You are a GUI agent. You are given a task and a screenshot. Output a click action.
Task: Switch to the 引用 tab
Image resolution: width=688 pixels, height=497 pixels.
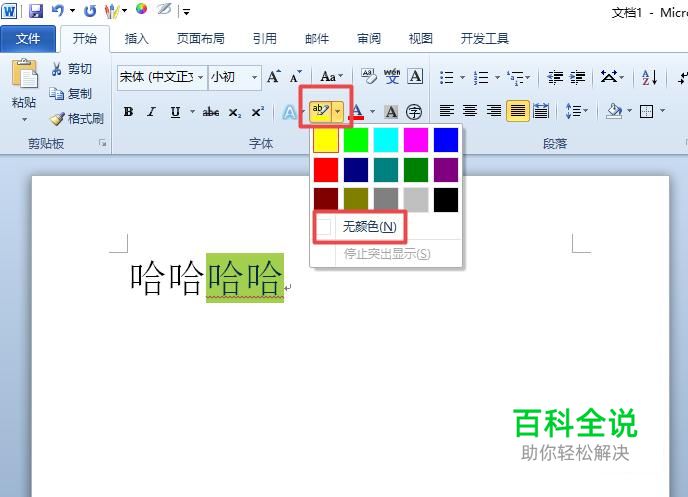[265, 39]
